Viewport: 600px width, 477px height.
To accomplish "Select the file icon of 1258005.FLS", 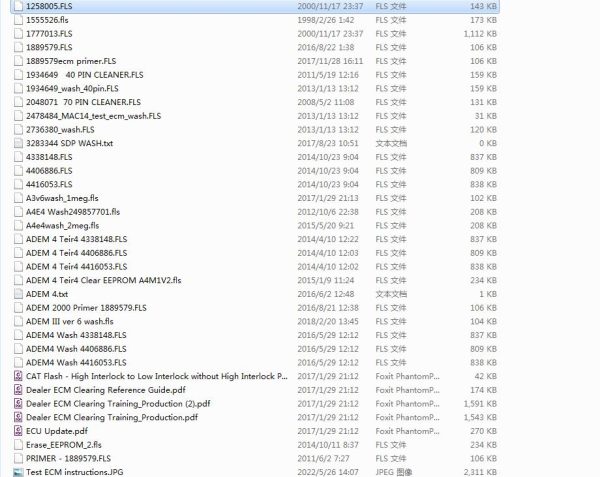I will point(18,6).
